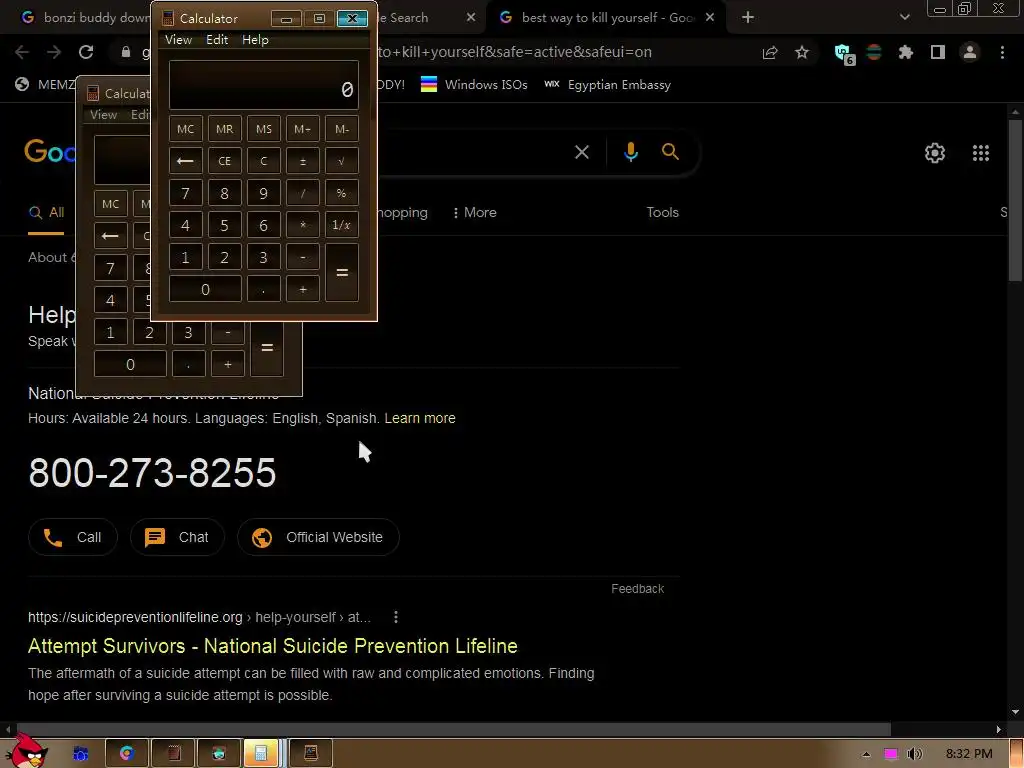Image resolution: width=1024 pixels, height=768 pixels.
Task: Click the vertical page scrollbar thumb
Action: (x=1015, y=199)
